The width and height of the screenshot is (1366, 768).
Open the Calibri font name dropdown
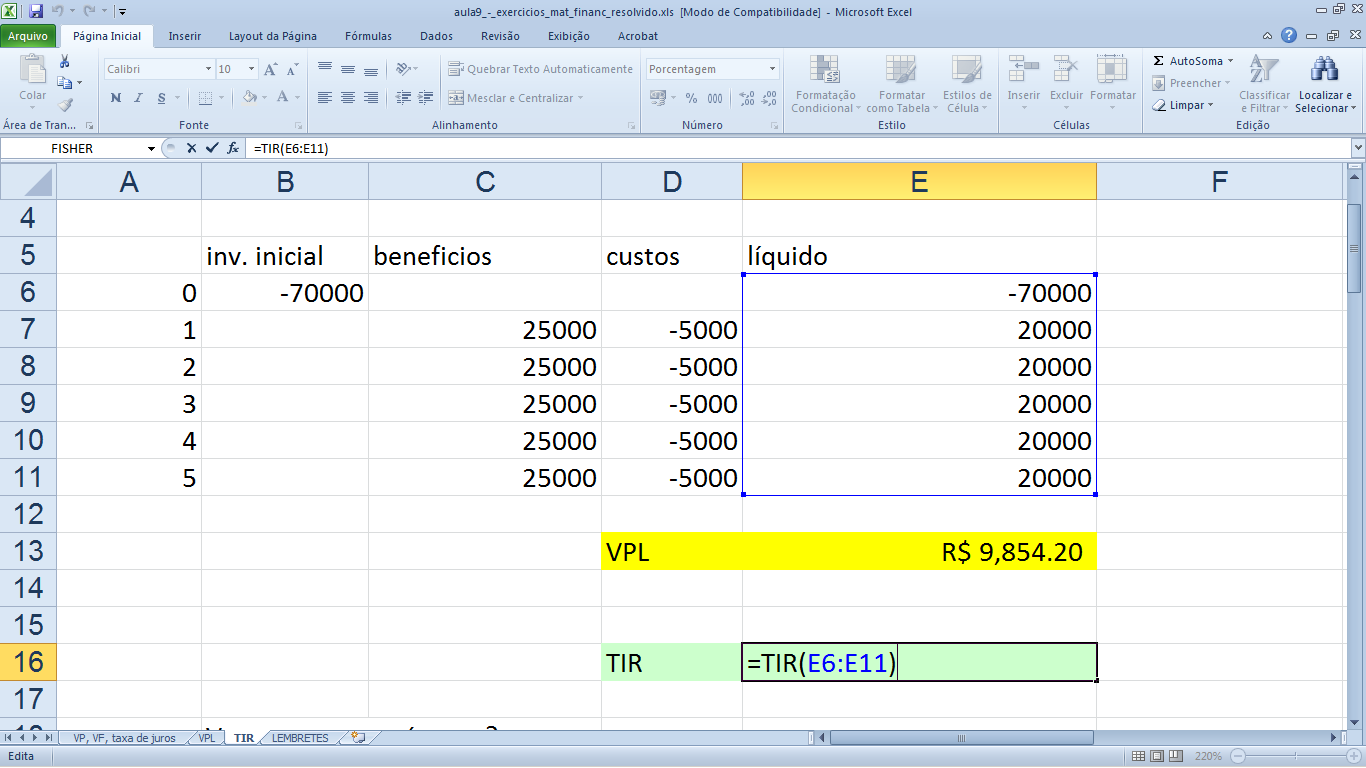tap(209, 69)
